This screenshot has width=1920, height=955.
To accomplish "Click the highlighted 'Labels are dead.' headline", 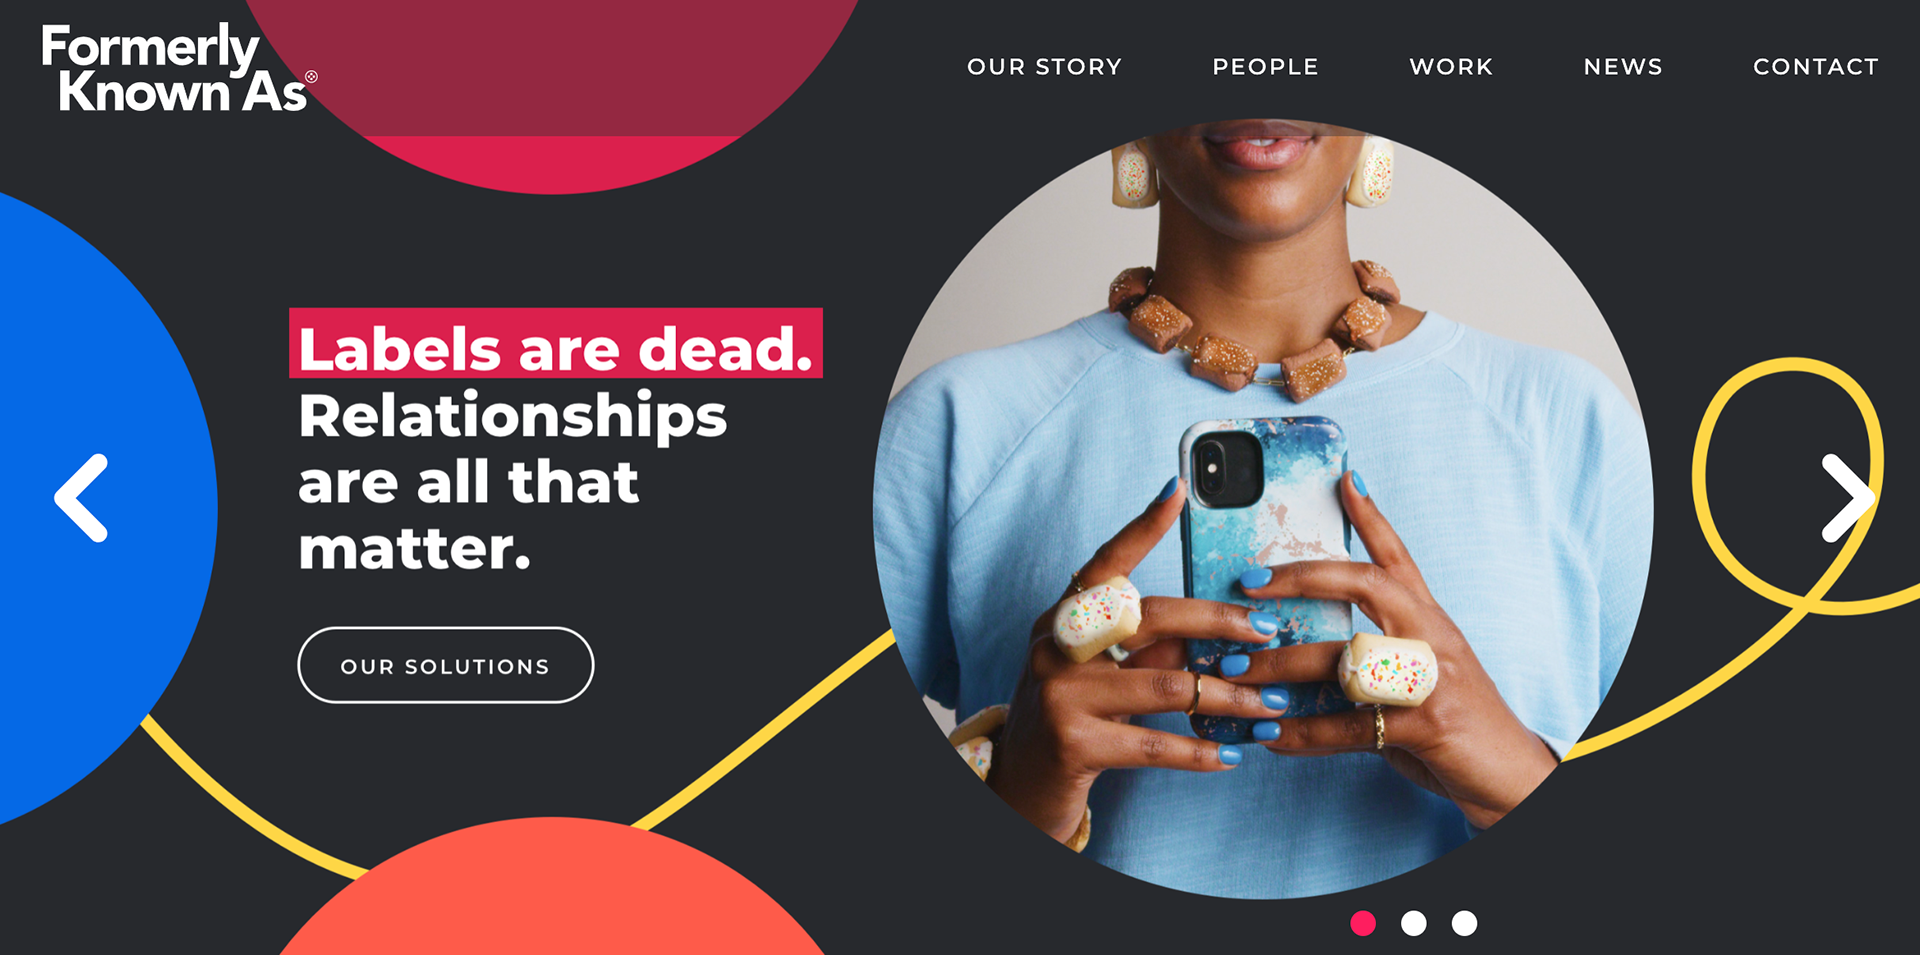I will click(x=556, y=343).
